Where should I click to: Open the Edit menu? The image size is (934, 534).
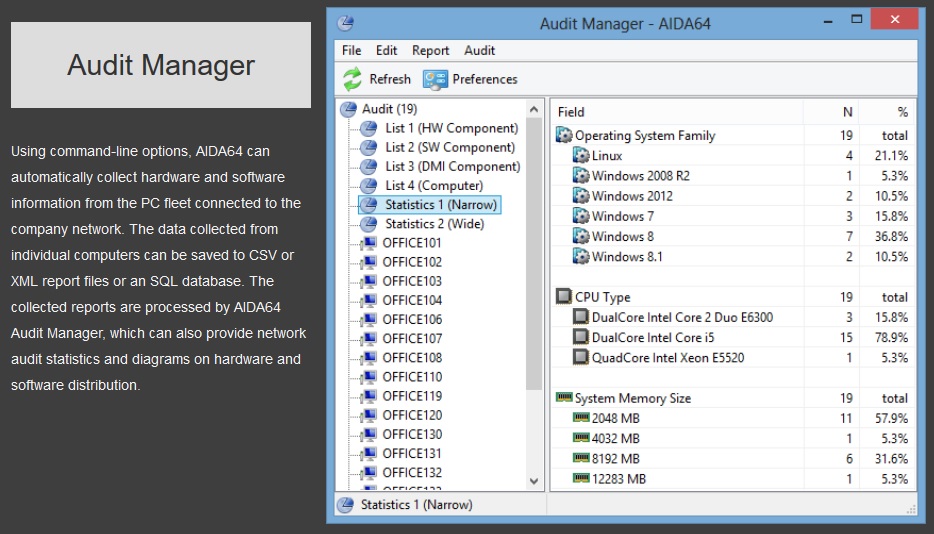coord(386,51)
